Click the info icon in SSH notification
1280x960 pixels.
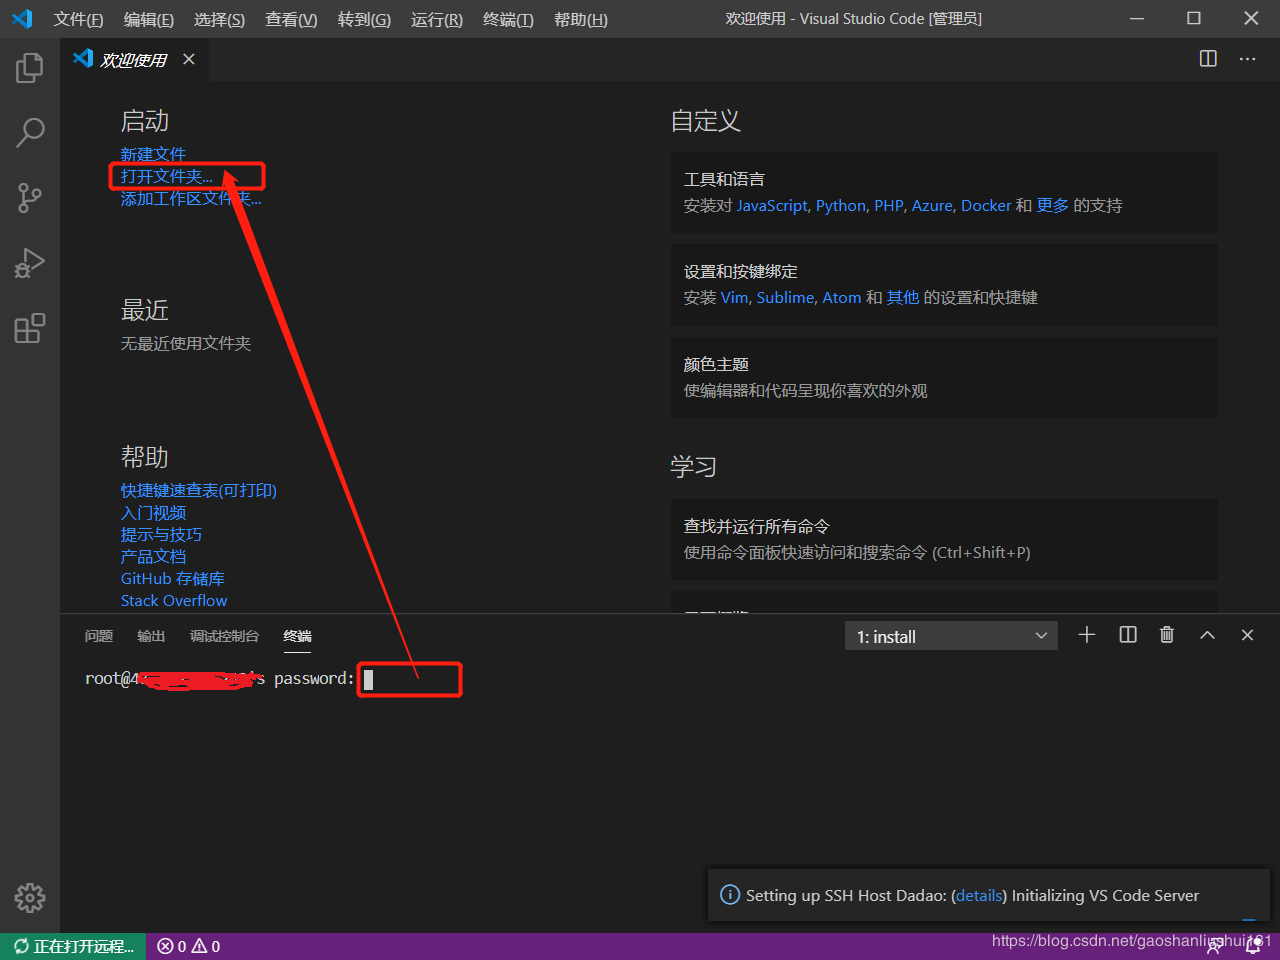coord(730,895)
